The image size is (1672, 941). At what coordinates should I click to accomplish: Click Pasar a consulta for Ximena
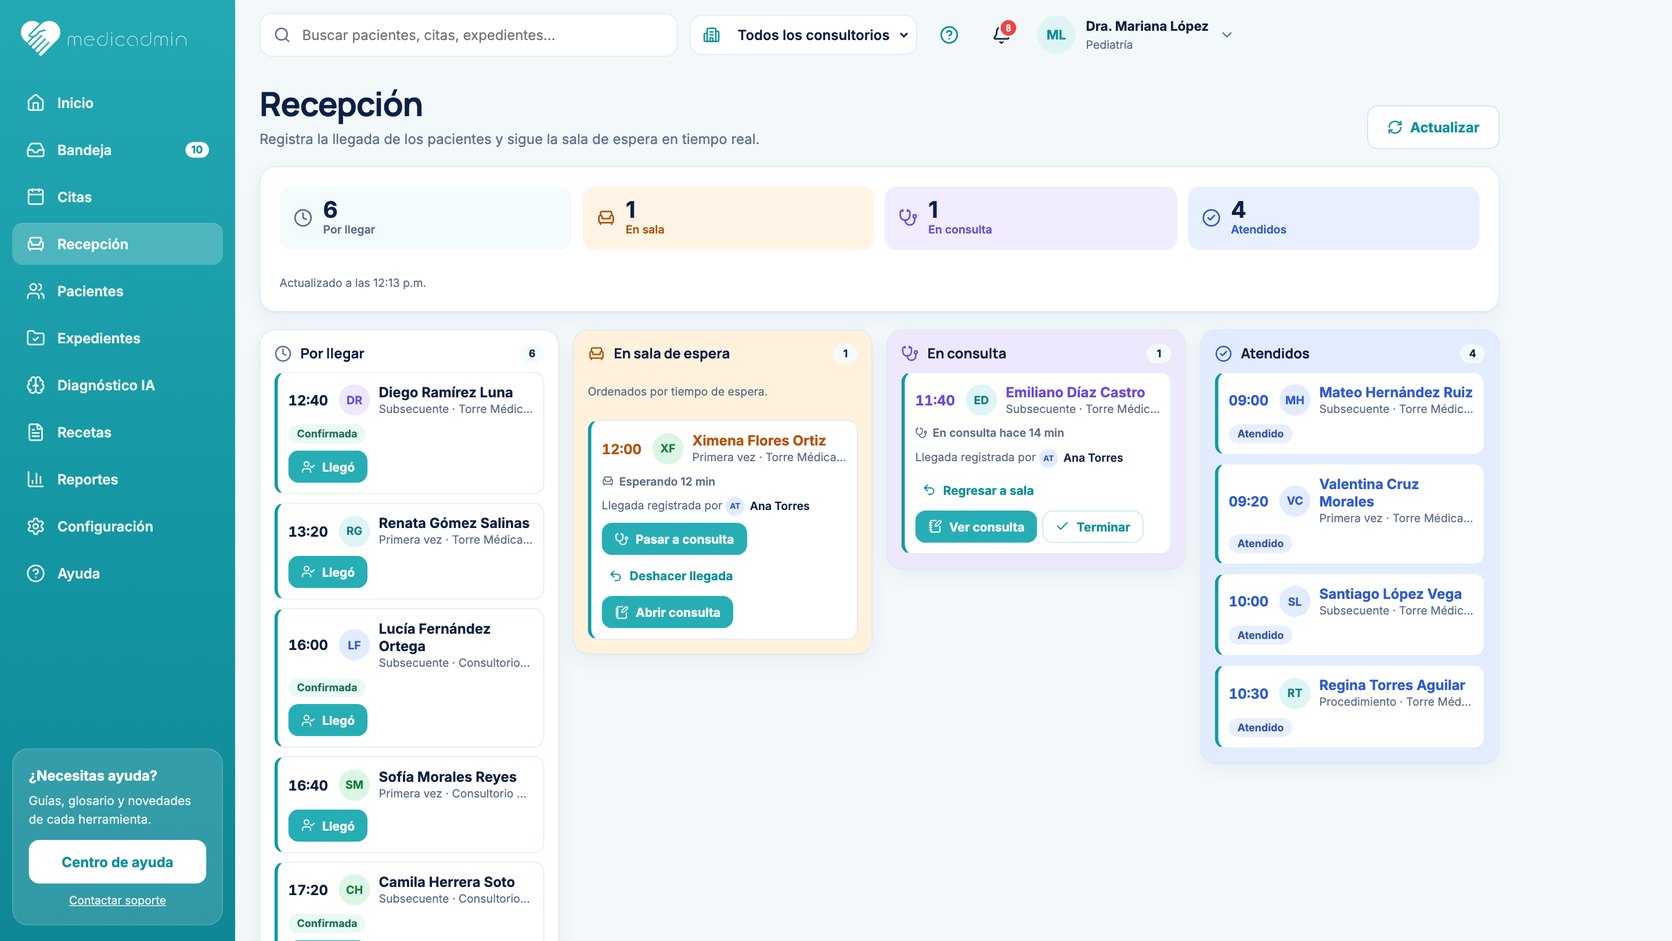point(674,539)
